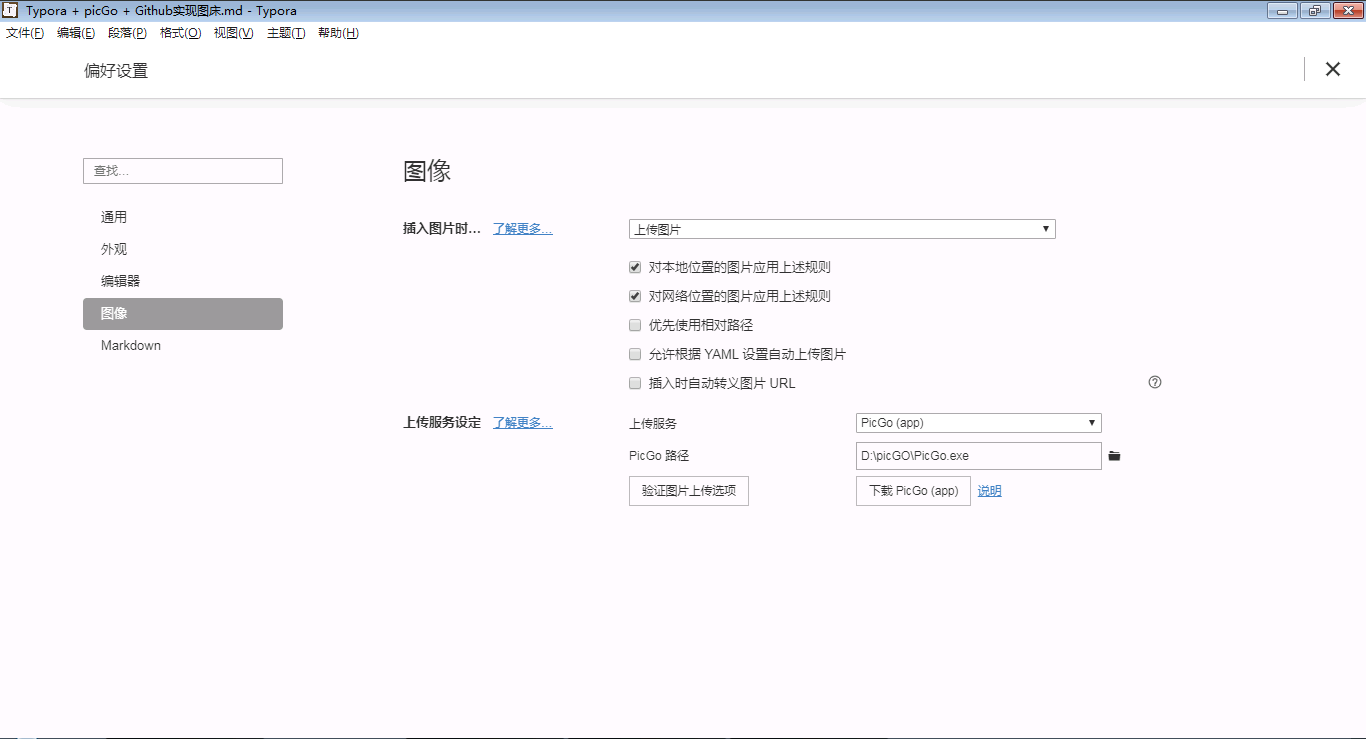The height and width of the screenshot is (739, 1366).
Task: Click the folder icon beside PicGo path
Action: pos(1115,456)
